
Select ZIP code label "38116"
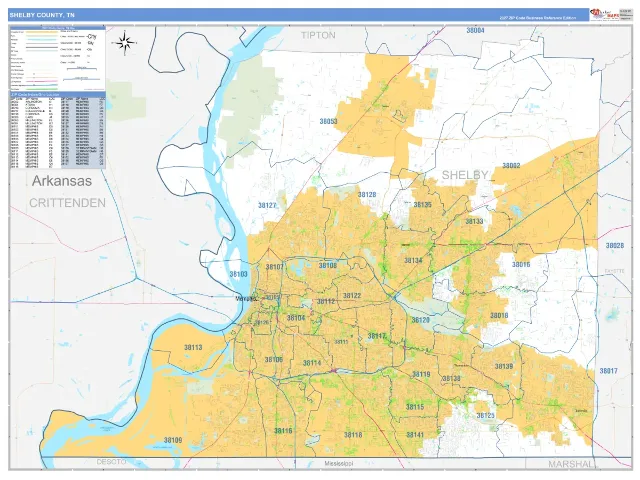coord(283,431)
